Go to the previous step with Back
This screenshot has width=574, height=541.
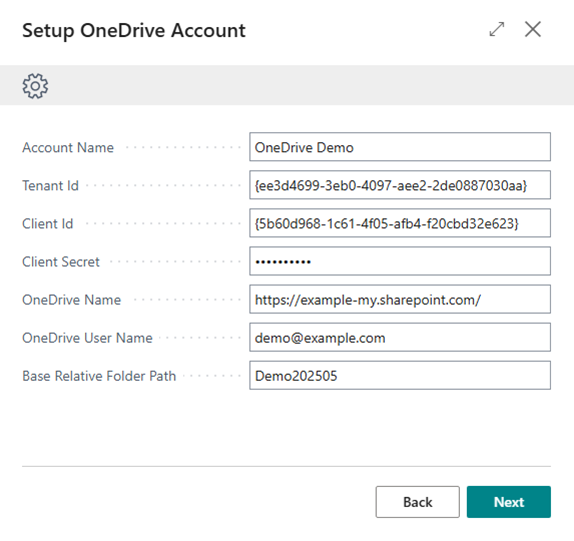(417, 502)
